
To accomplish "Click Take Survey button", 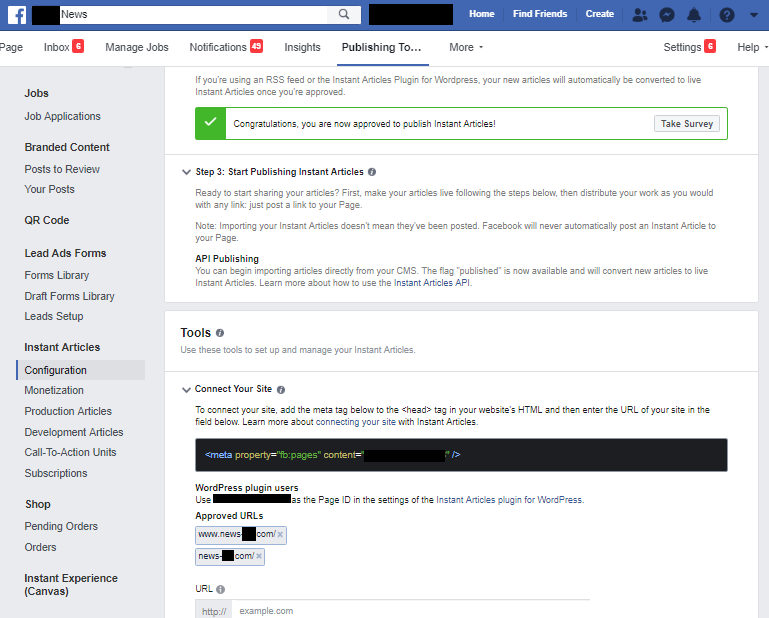I will point(687,124).
